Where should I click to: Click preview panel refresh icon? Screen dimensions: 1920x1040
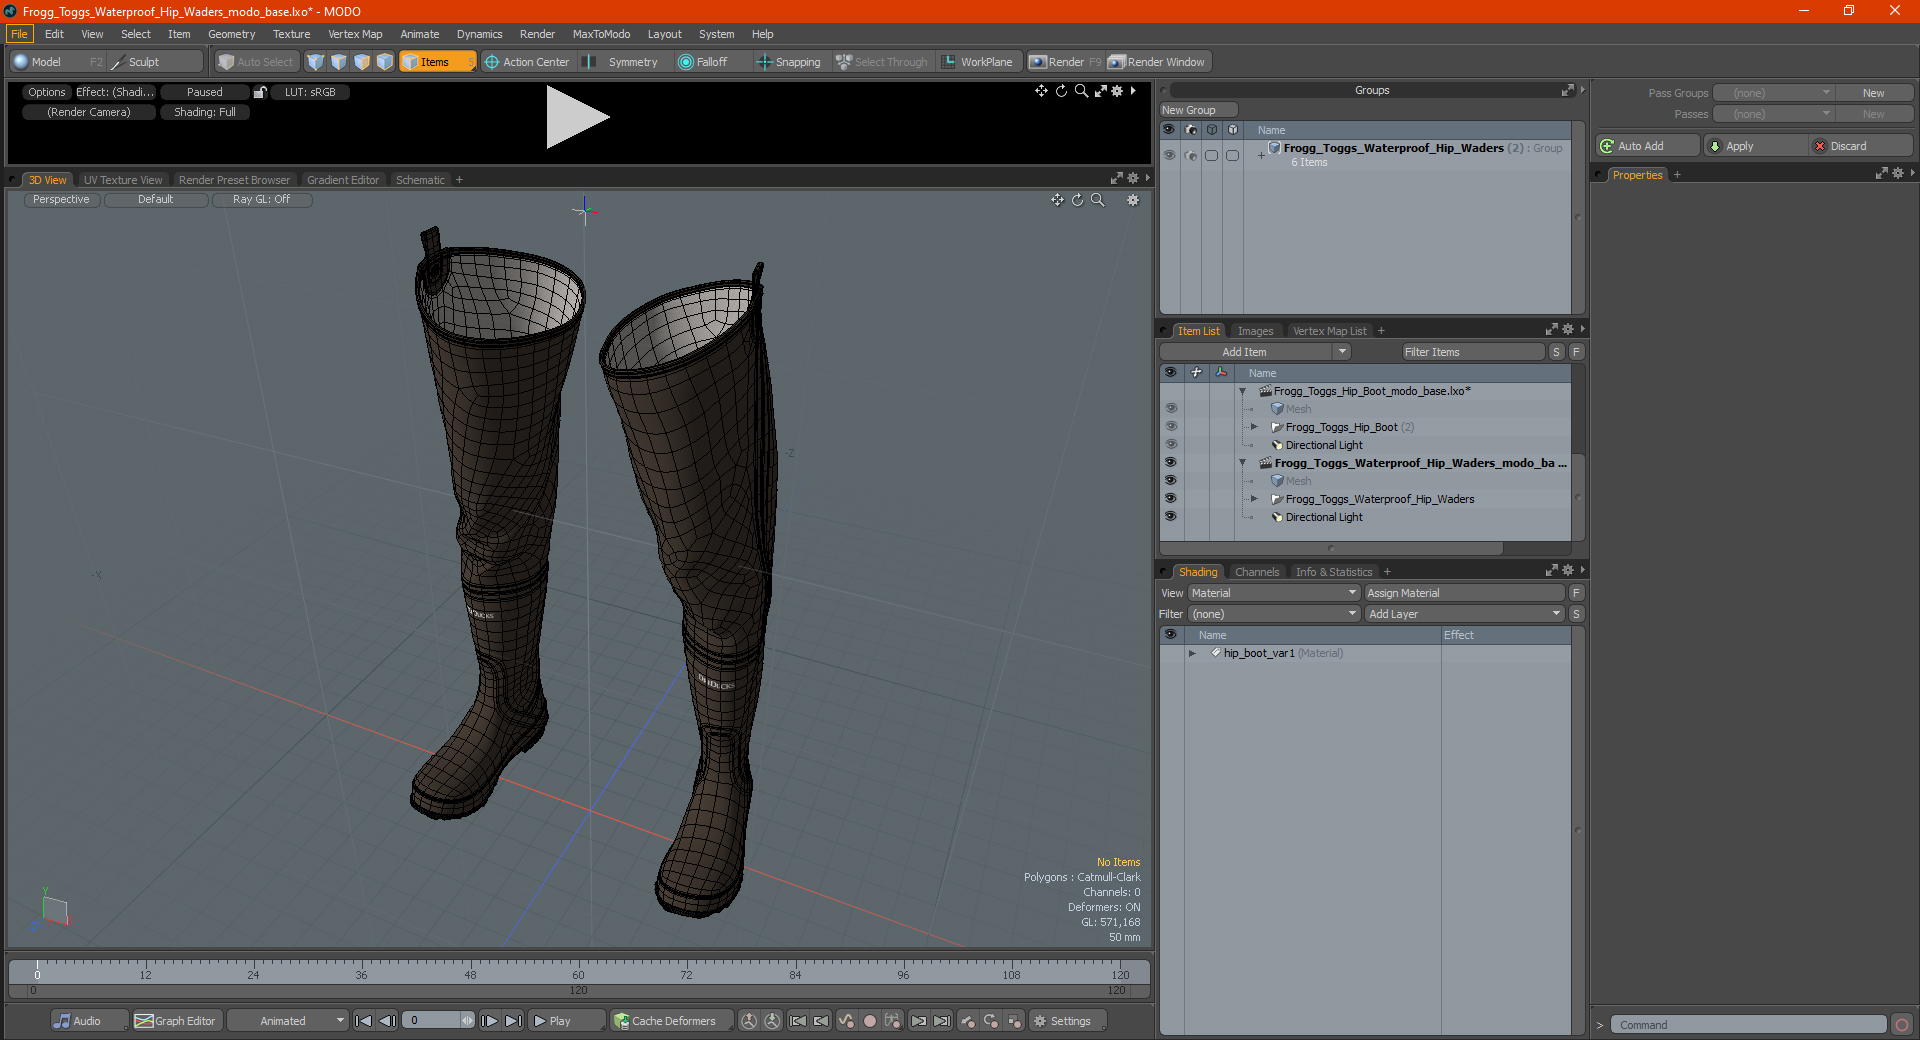tap(1061, 91)
